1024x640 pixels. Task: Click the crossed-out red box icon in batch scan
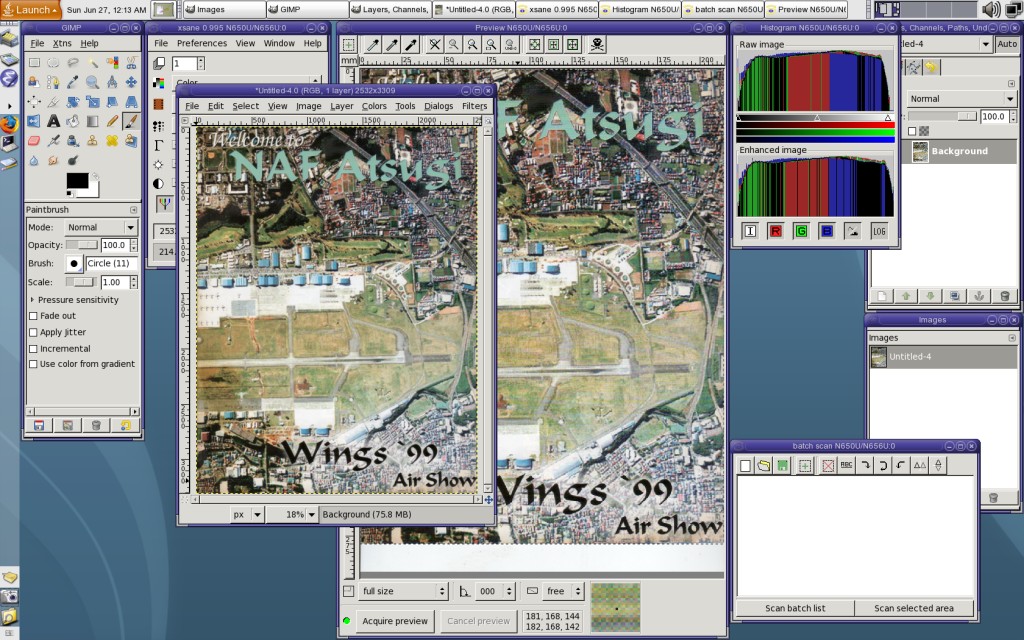(827, 466)
